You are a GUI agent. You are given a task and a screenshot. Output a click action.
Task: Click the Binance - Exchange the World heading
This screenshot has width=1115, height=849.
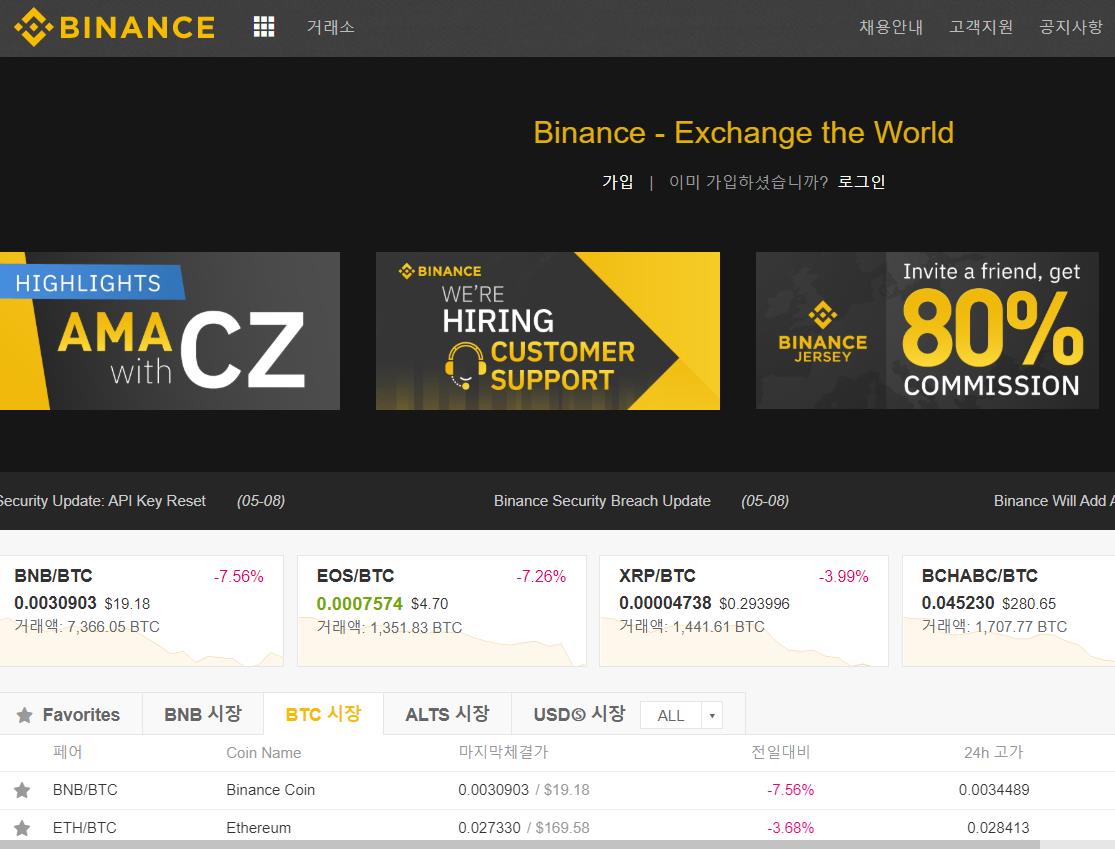(743, 133)
